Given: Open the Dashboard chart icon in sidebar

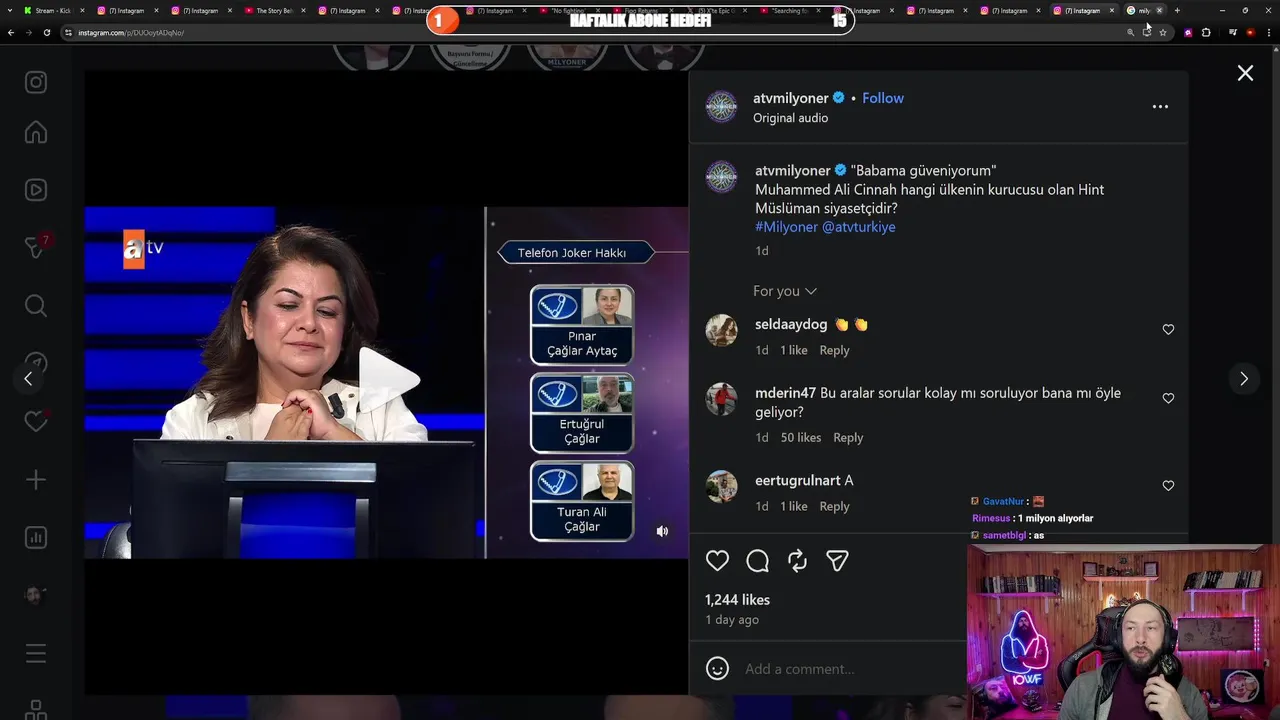Looking at the screenshot, I should pos(36,538).
